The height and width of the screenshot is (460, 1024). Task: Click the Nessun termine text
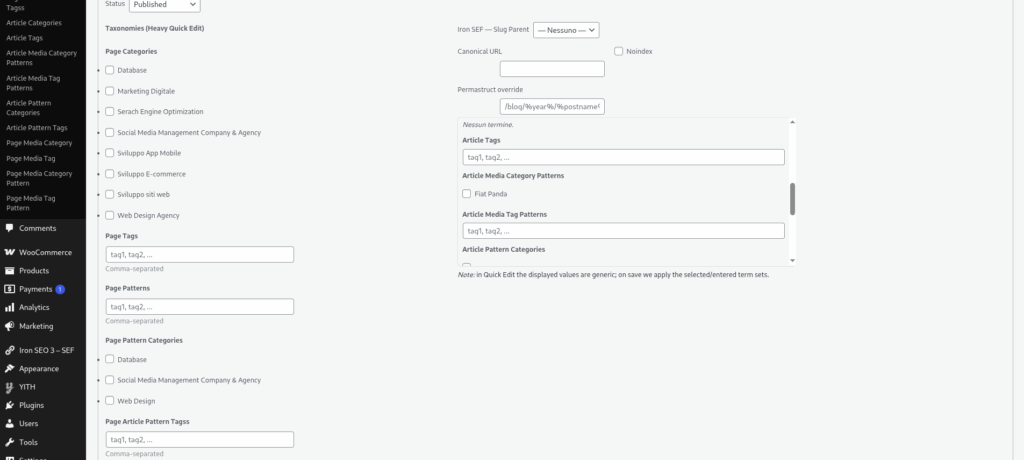[x=488, y=124]
